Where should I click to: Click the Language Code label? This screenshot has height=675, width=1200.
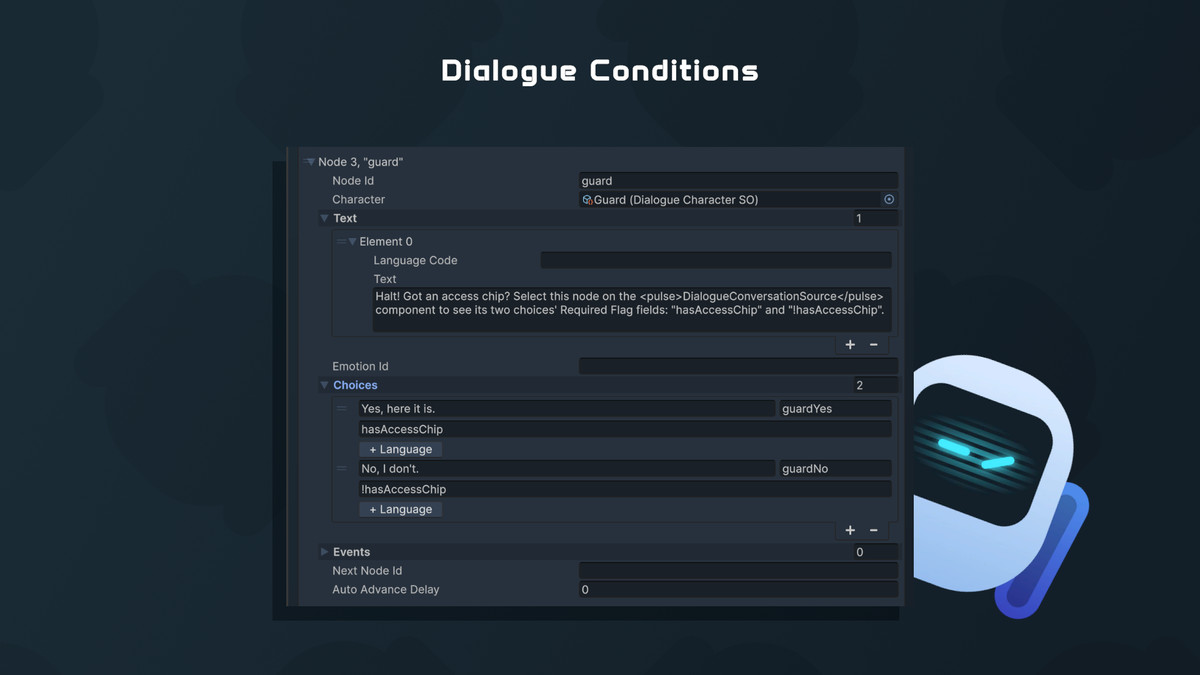pos(415,260)
